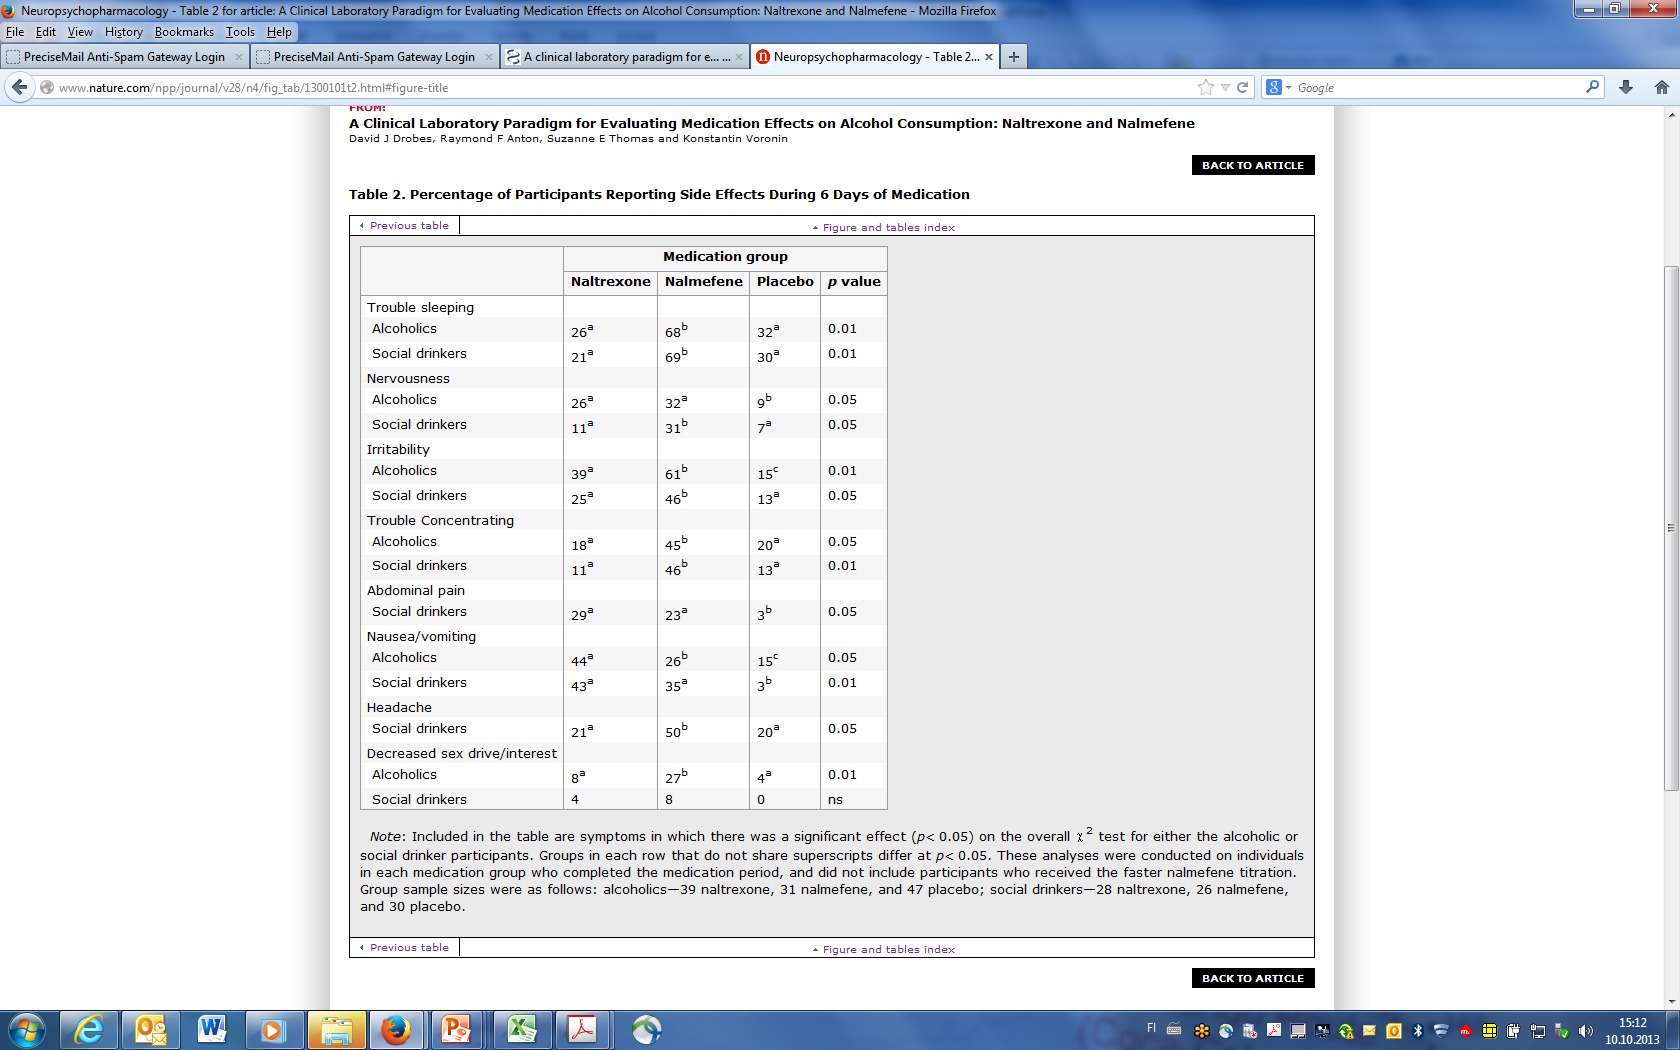This screenshot has height=1050, width=1680.
Task: Click the FI language indicator
Action: (1151, 1028)
